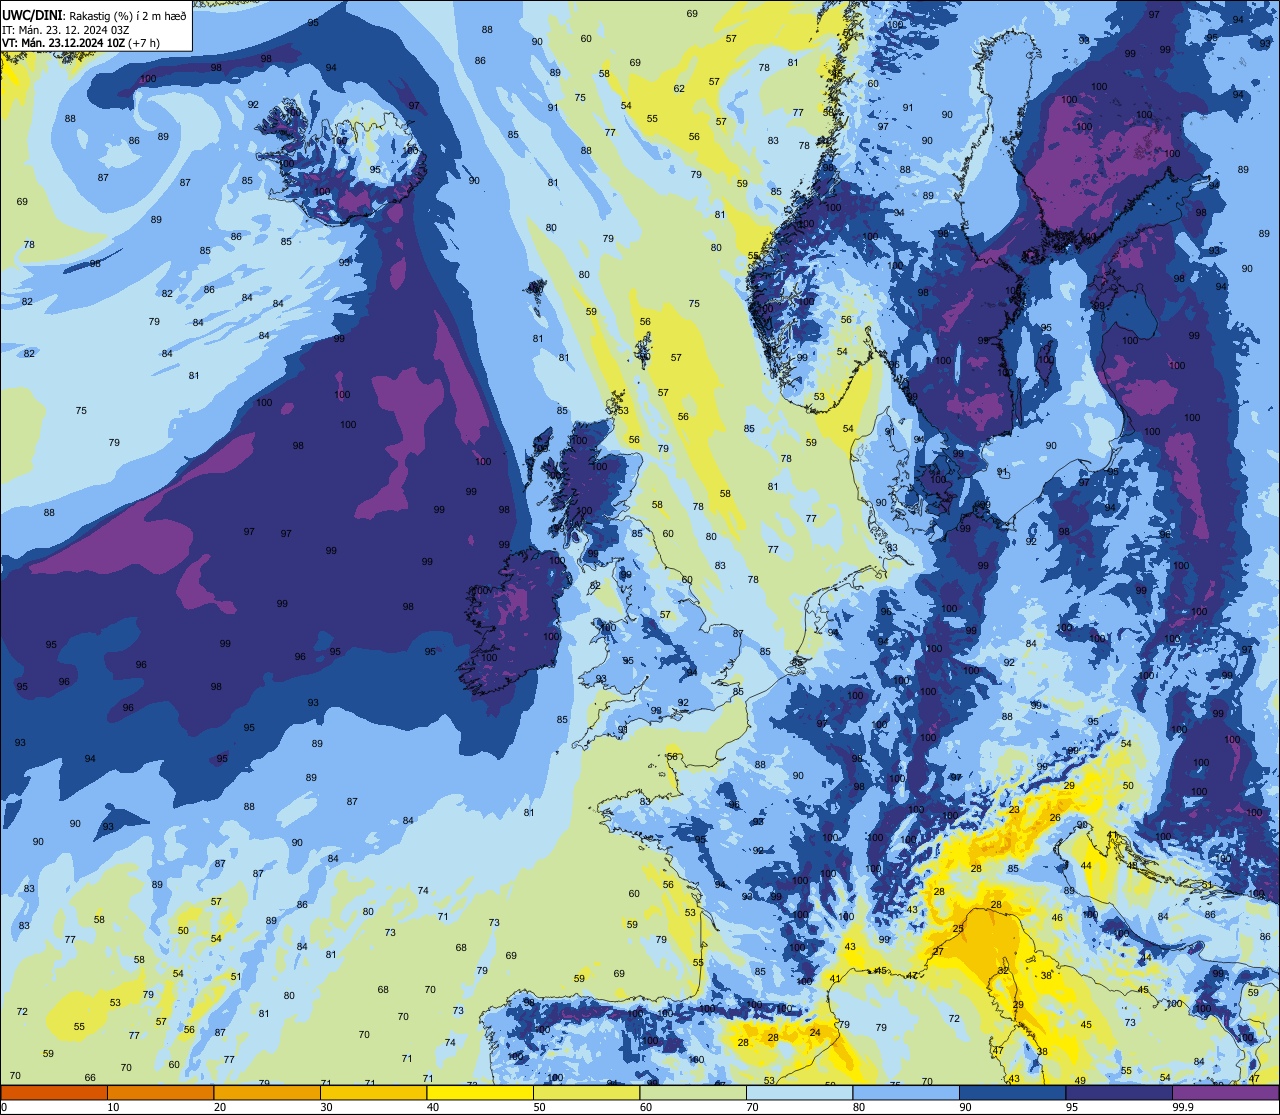Click the legend scale label "20"
The height and width of the screenshot is (1115, 1280).
pyautogui.click(x=220, y=1107)
